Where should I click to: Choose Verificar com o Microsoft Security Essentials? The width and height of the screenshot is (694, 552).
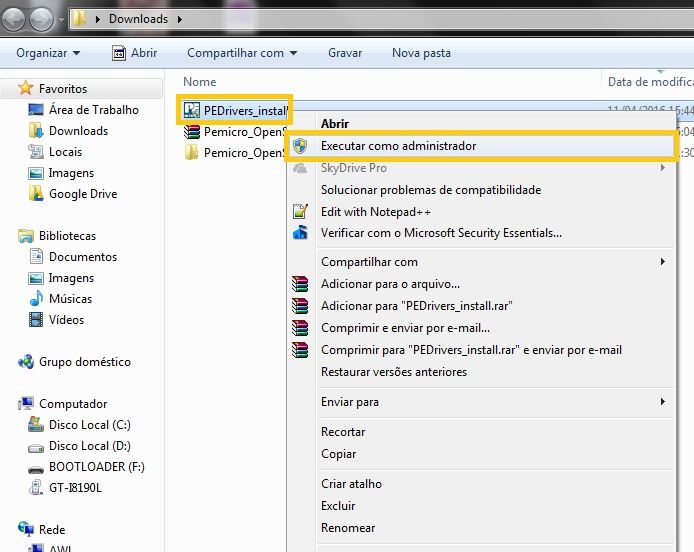click(441, 233)
